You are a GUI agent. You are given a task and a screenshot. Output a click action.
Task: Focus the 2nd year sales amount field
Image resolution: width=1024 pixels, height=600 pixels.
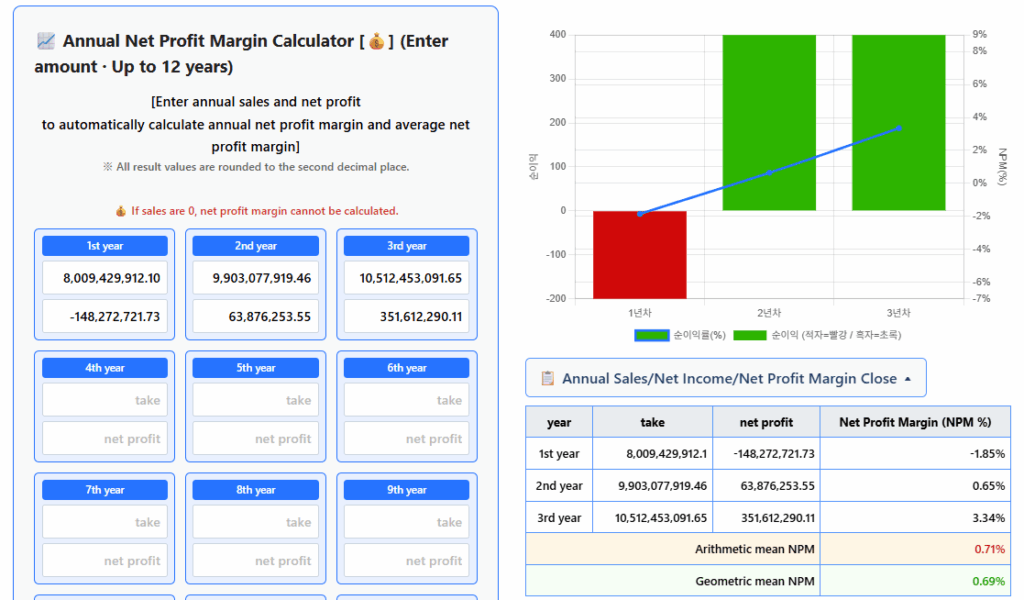256,278
